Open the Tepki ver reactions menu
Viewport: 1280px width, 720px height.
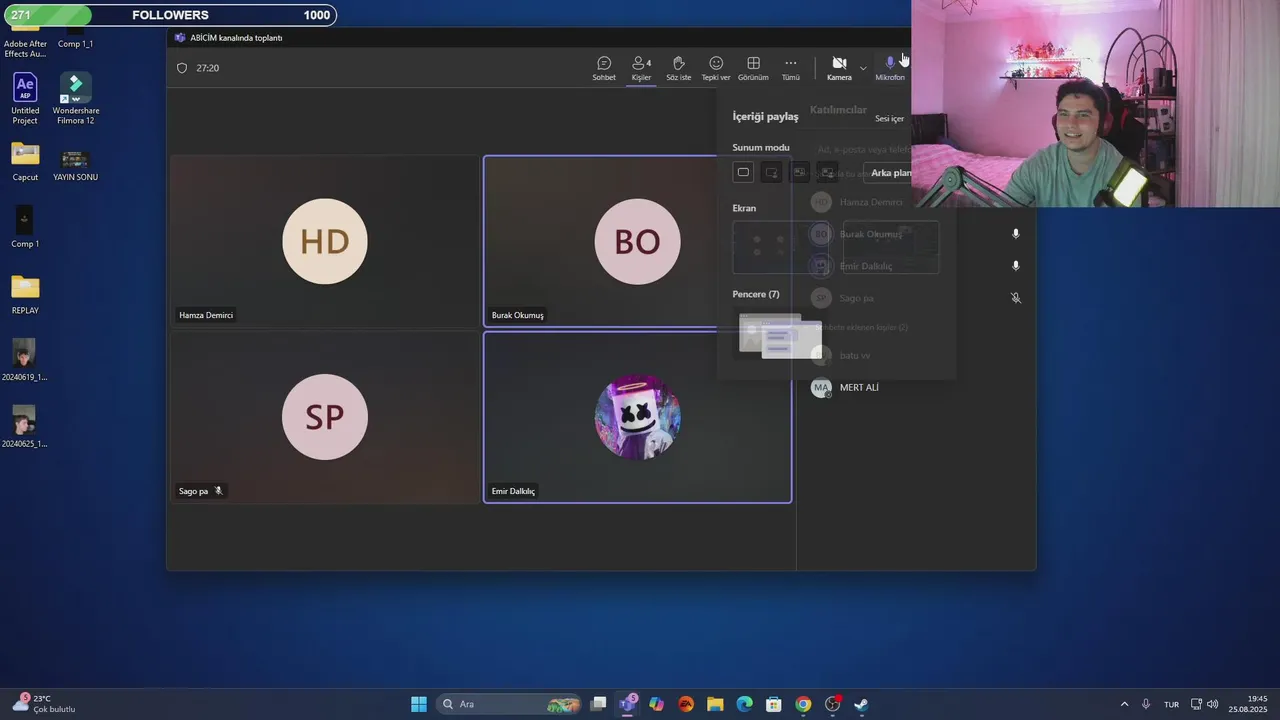tap(715, 68)
